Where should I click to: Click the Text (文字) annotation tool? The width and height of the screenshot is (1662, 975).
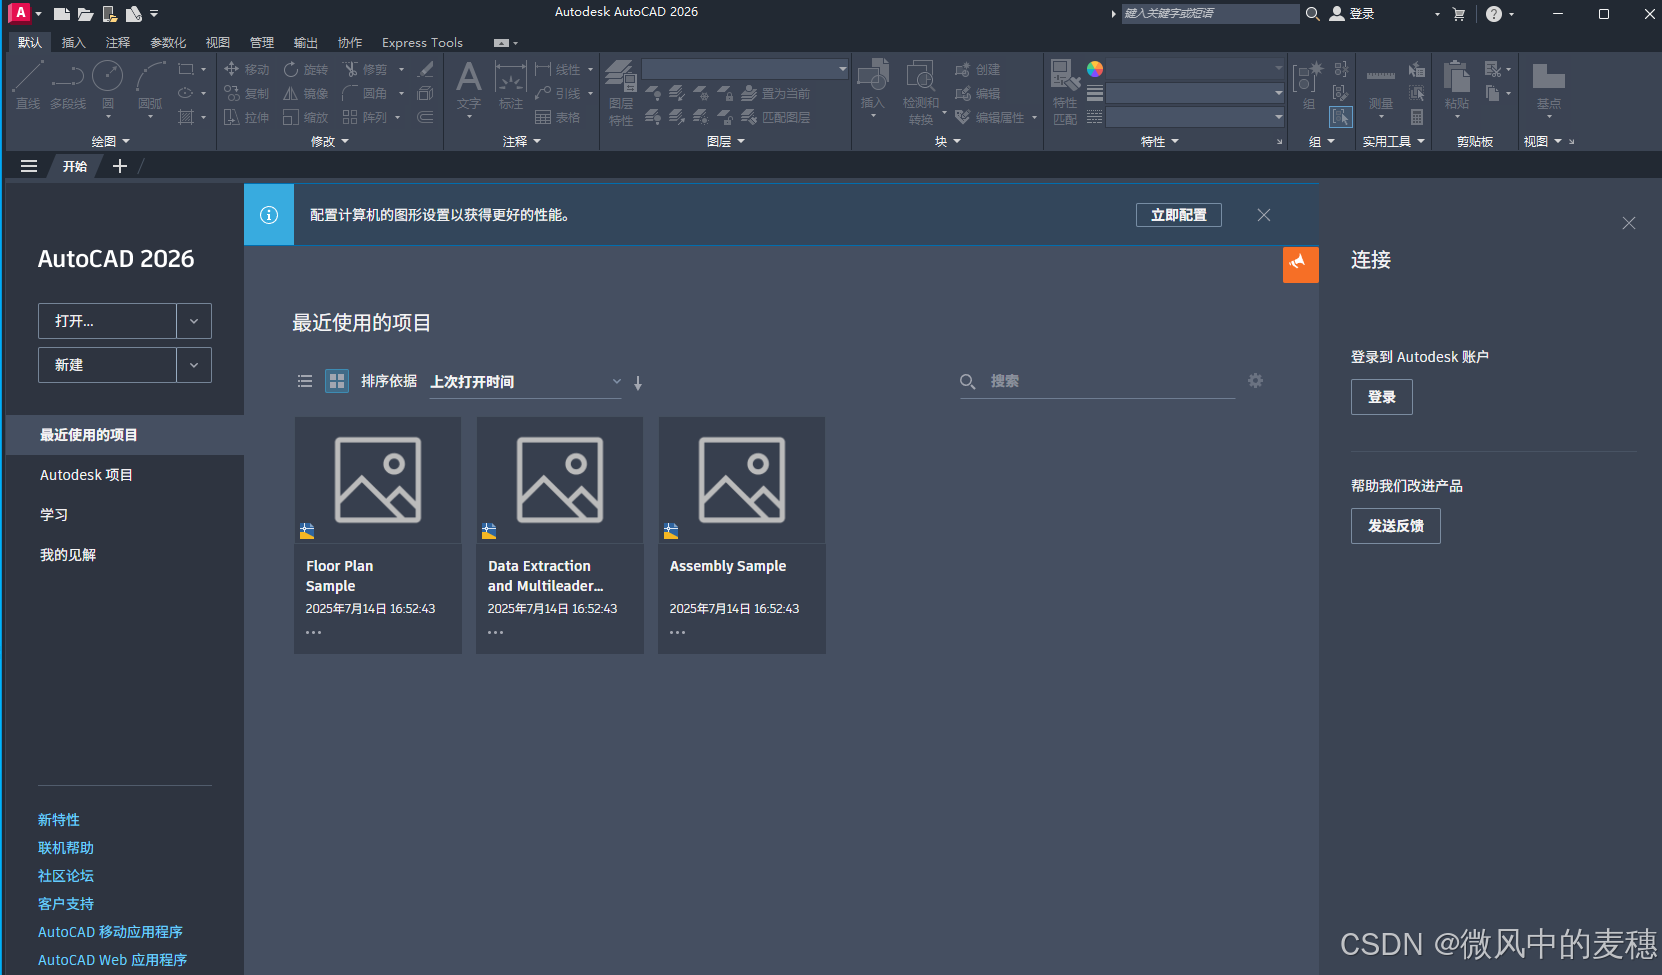coord(469,85)
